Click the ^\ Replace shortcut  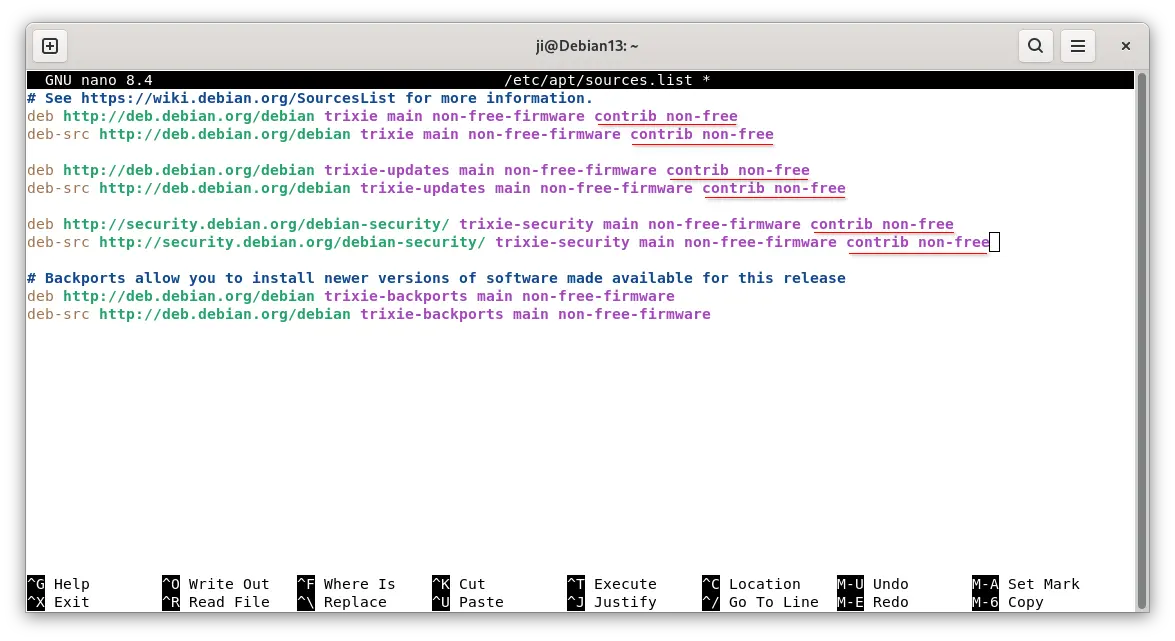pyautogui.click(x=342, y=602)
